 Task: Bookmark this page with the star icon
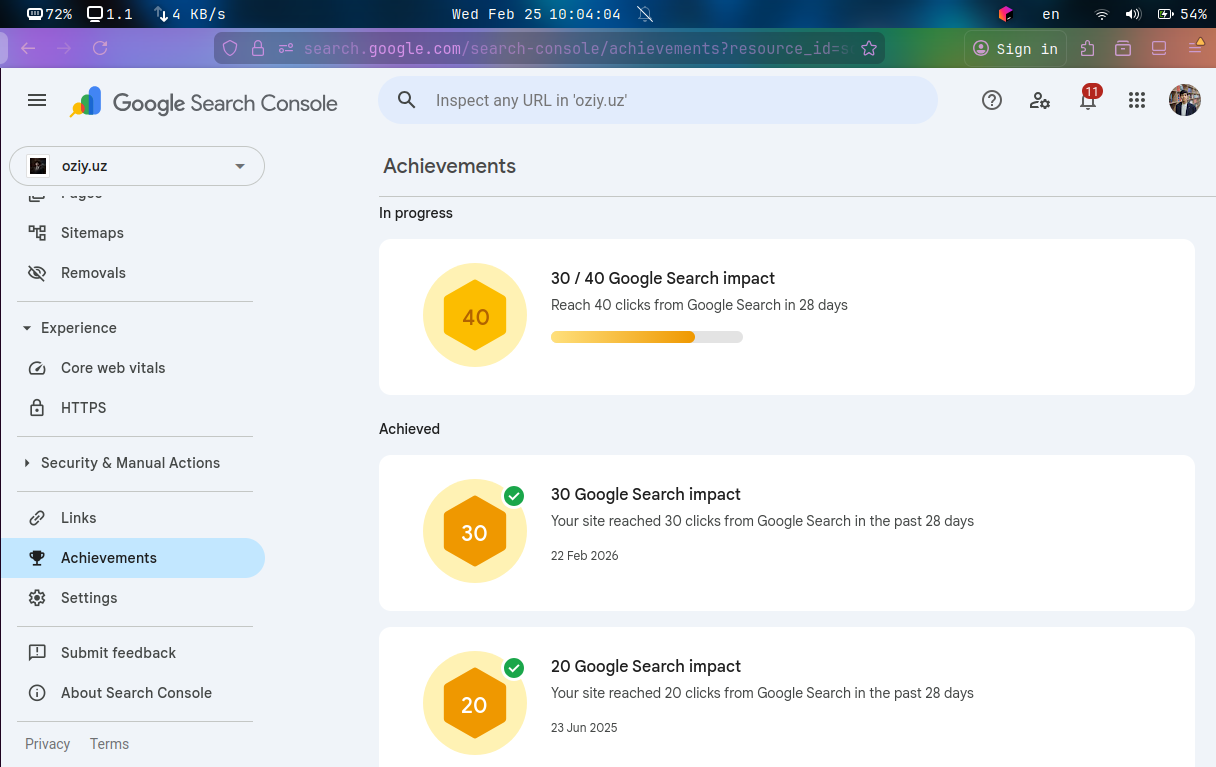(869, 48)
